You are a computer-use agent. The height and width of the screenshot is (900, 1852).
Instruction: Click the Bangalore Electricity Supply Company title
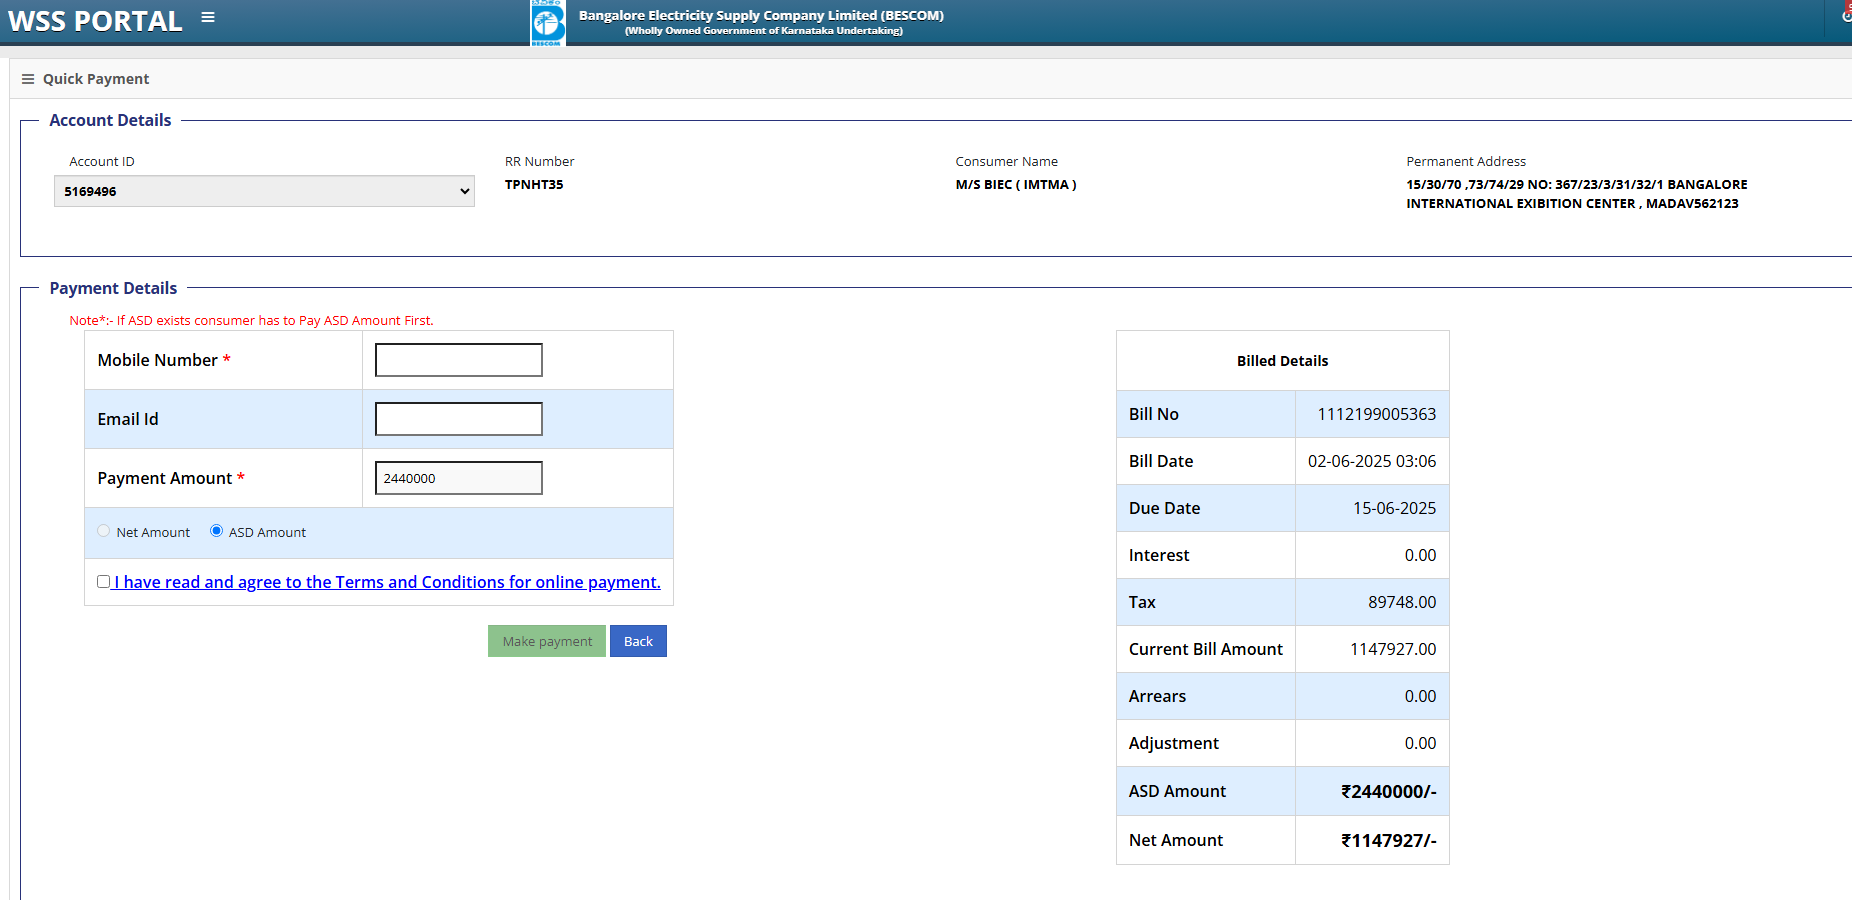[761, 15]
